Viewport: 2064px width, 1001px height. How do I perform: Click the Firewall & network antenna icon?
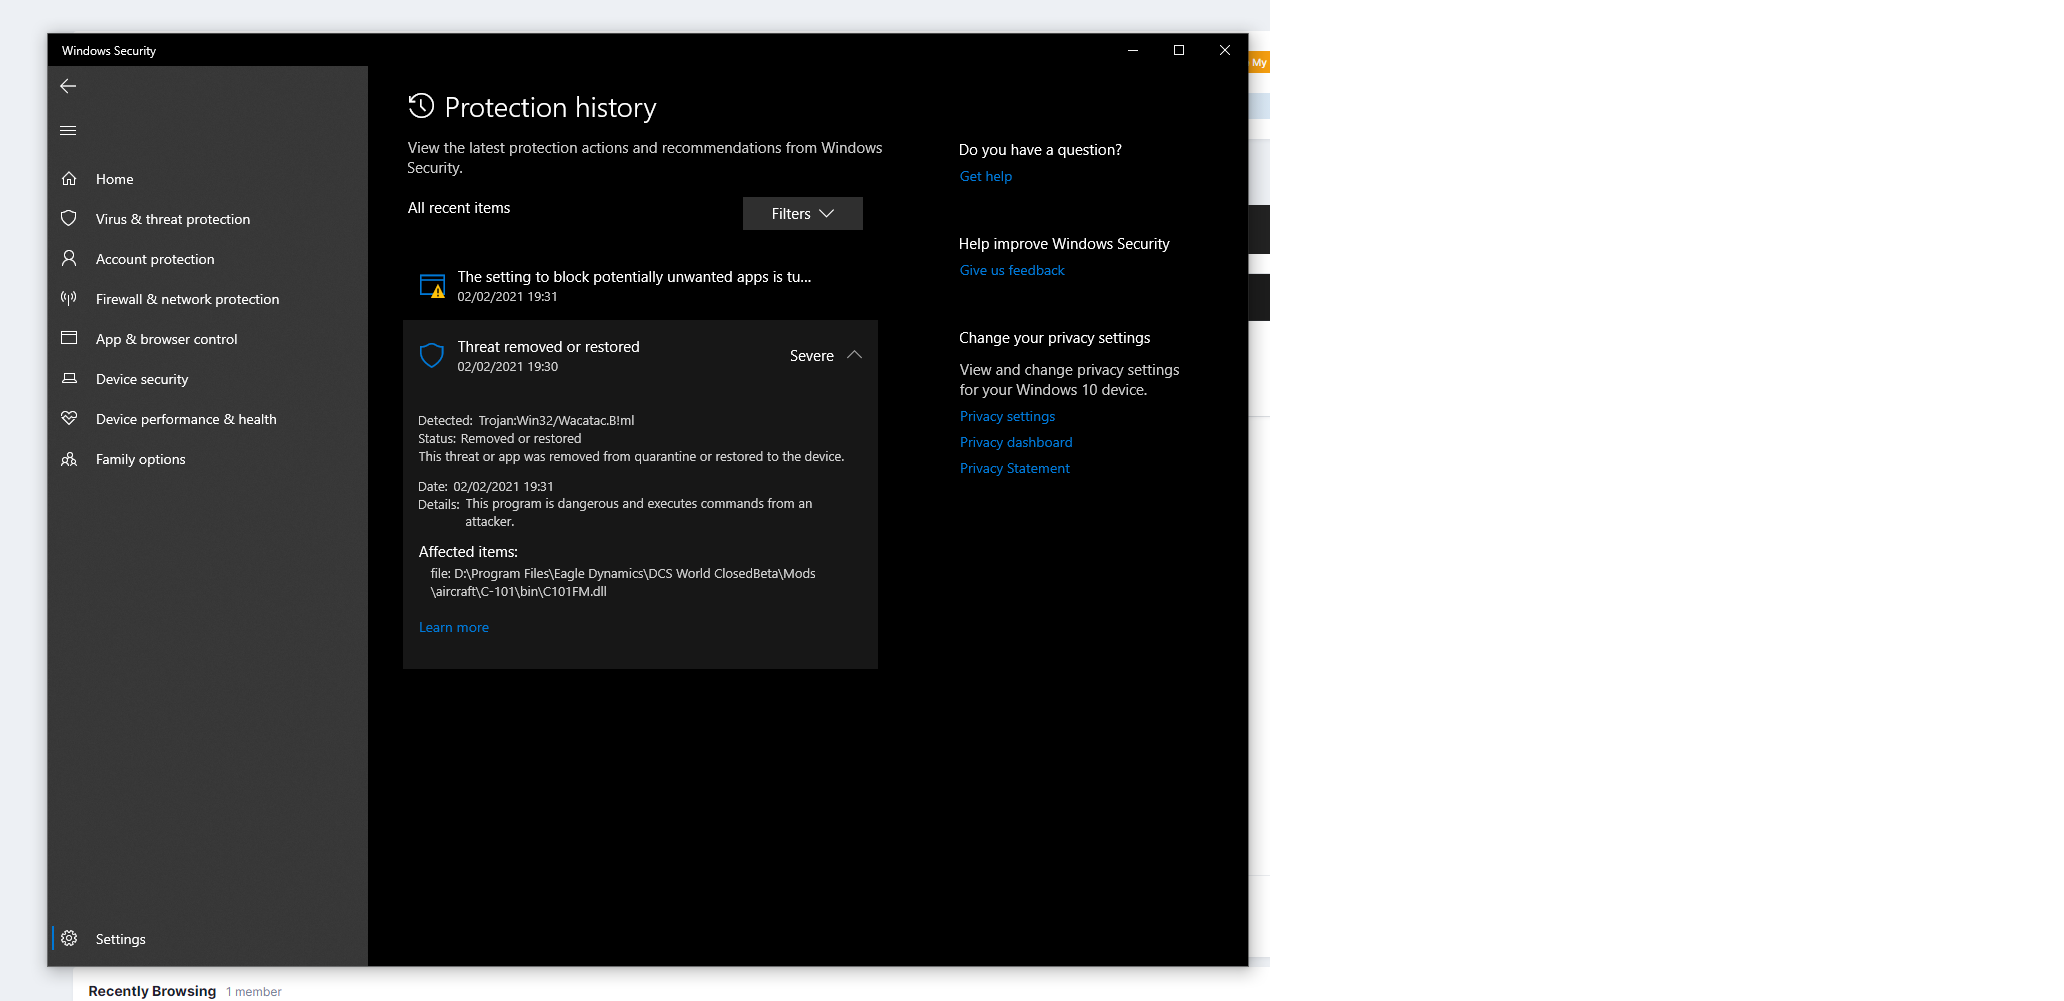(69, 298)
